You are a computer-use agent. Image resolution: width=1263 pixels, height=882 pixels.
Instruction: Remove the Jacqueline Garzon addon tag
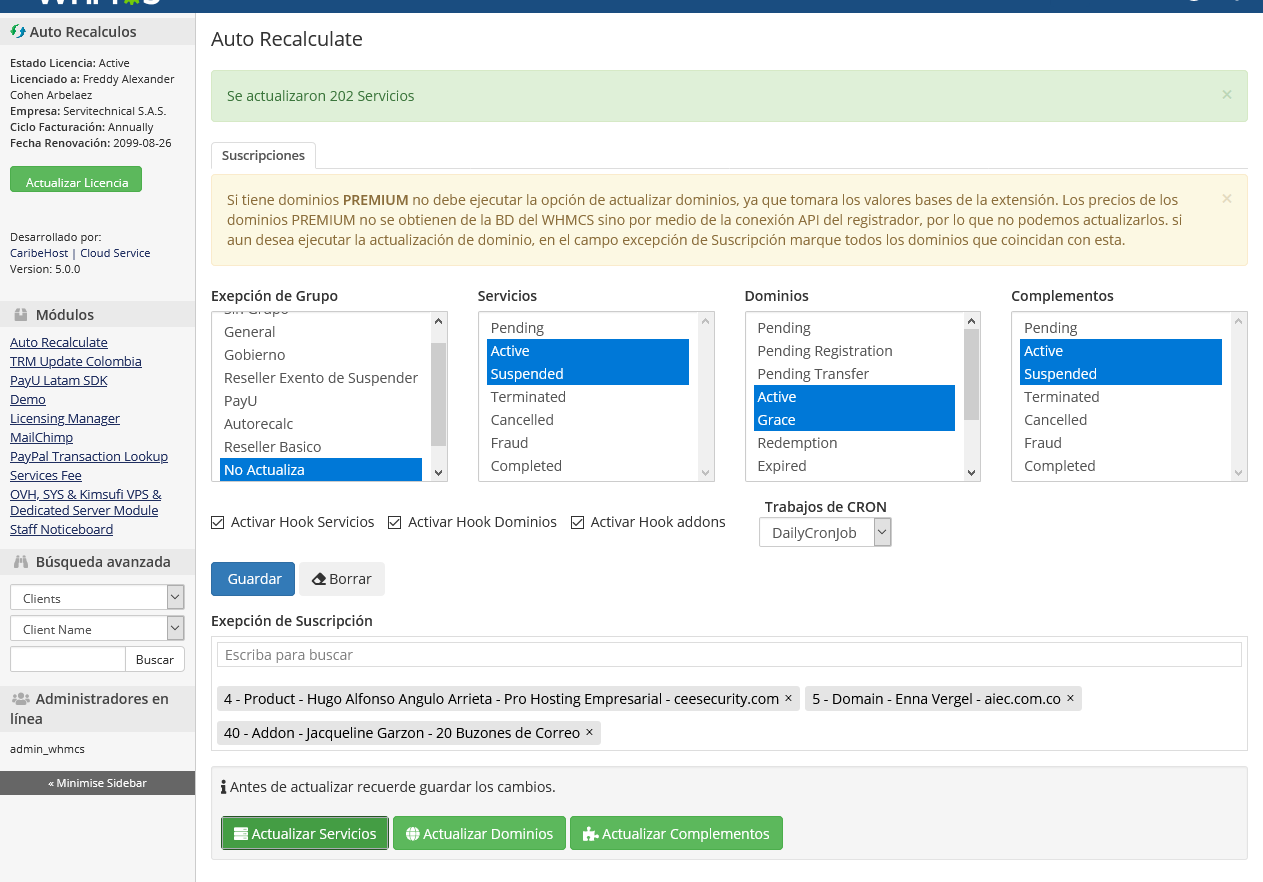589,732
